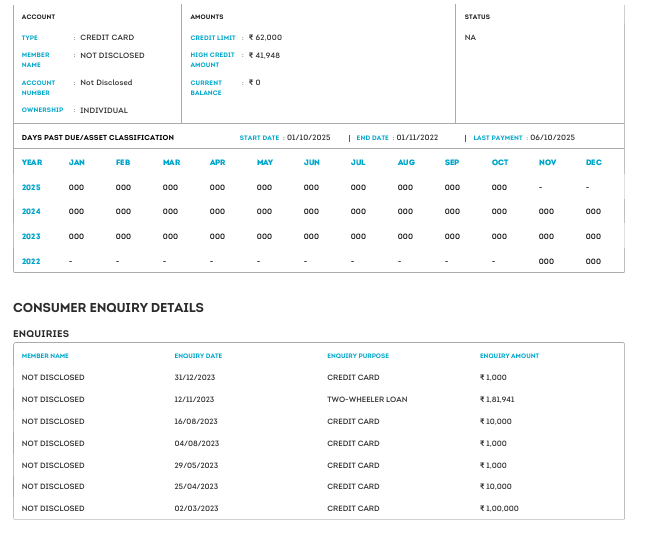Click the Enquiry Amount column header

pos(509,355)
